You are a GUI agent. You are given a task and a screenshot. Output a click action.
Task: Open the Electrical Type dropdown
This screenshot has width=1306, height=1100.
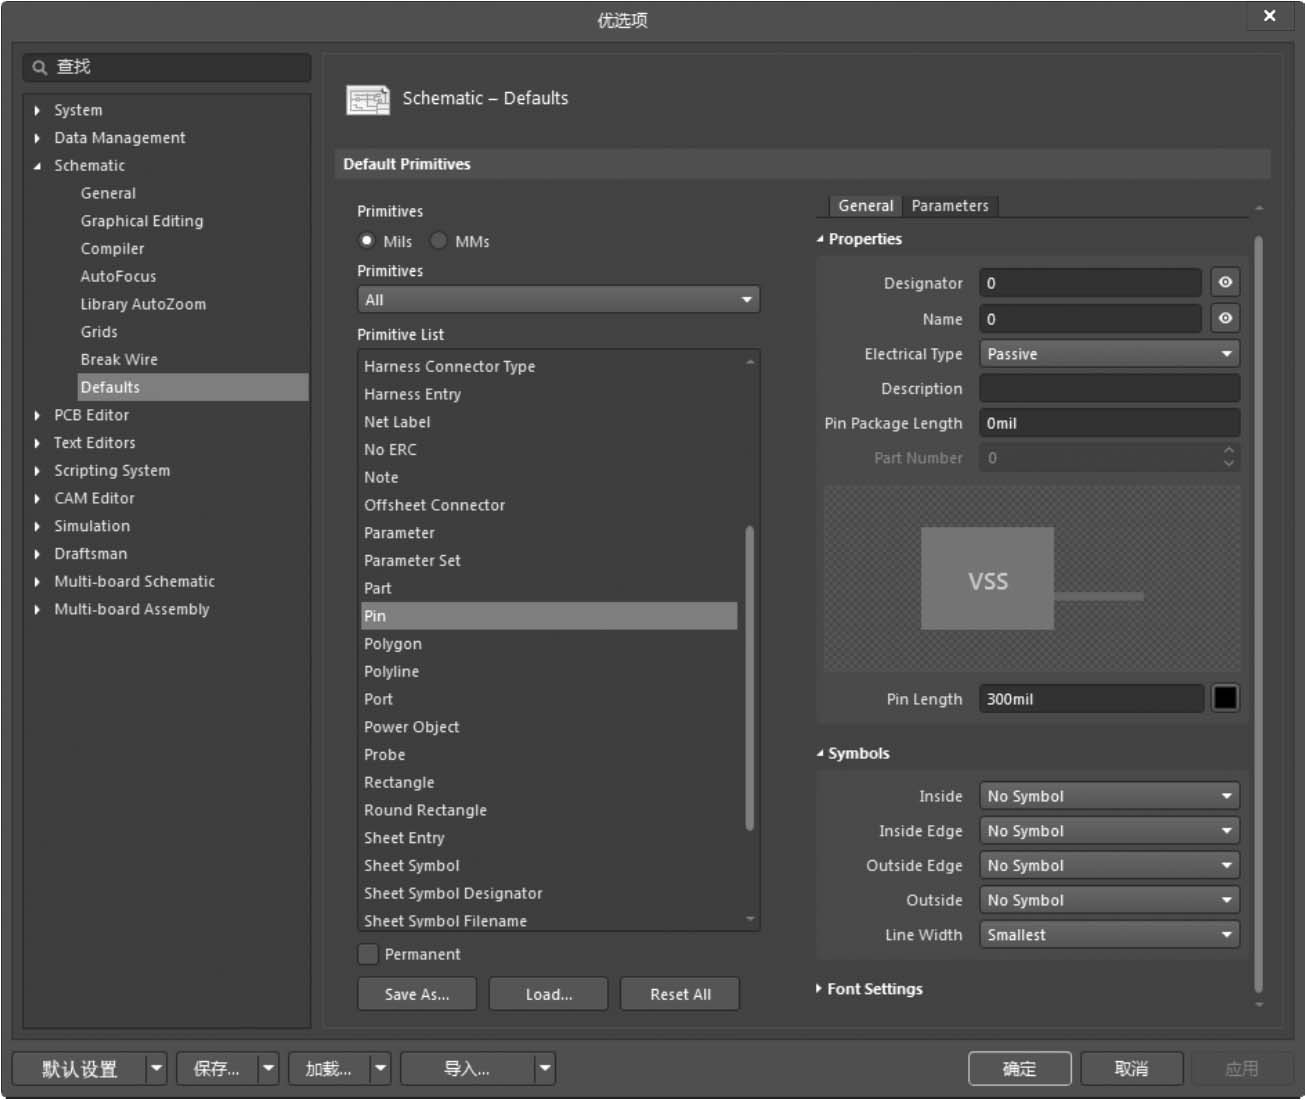1108,354
